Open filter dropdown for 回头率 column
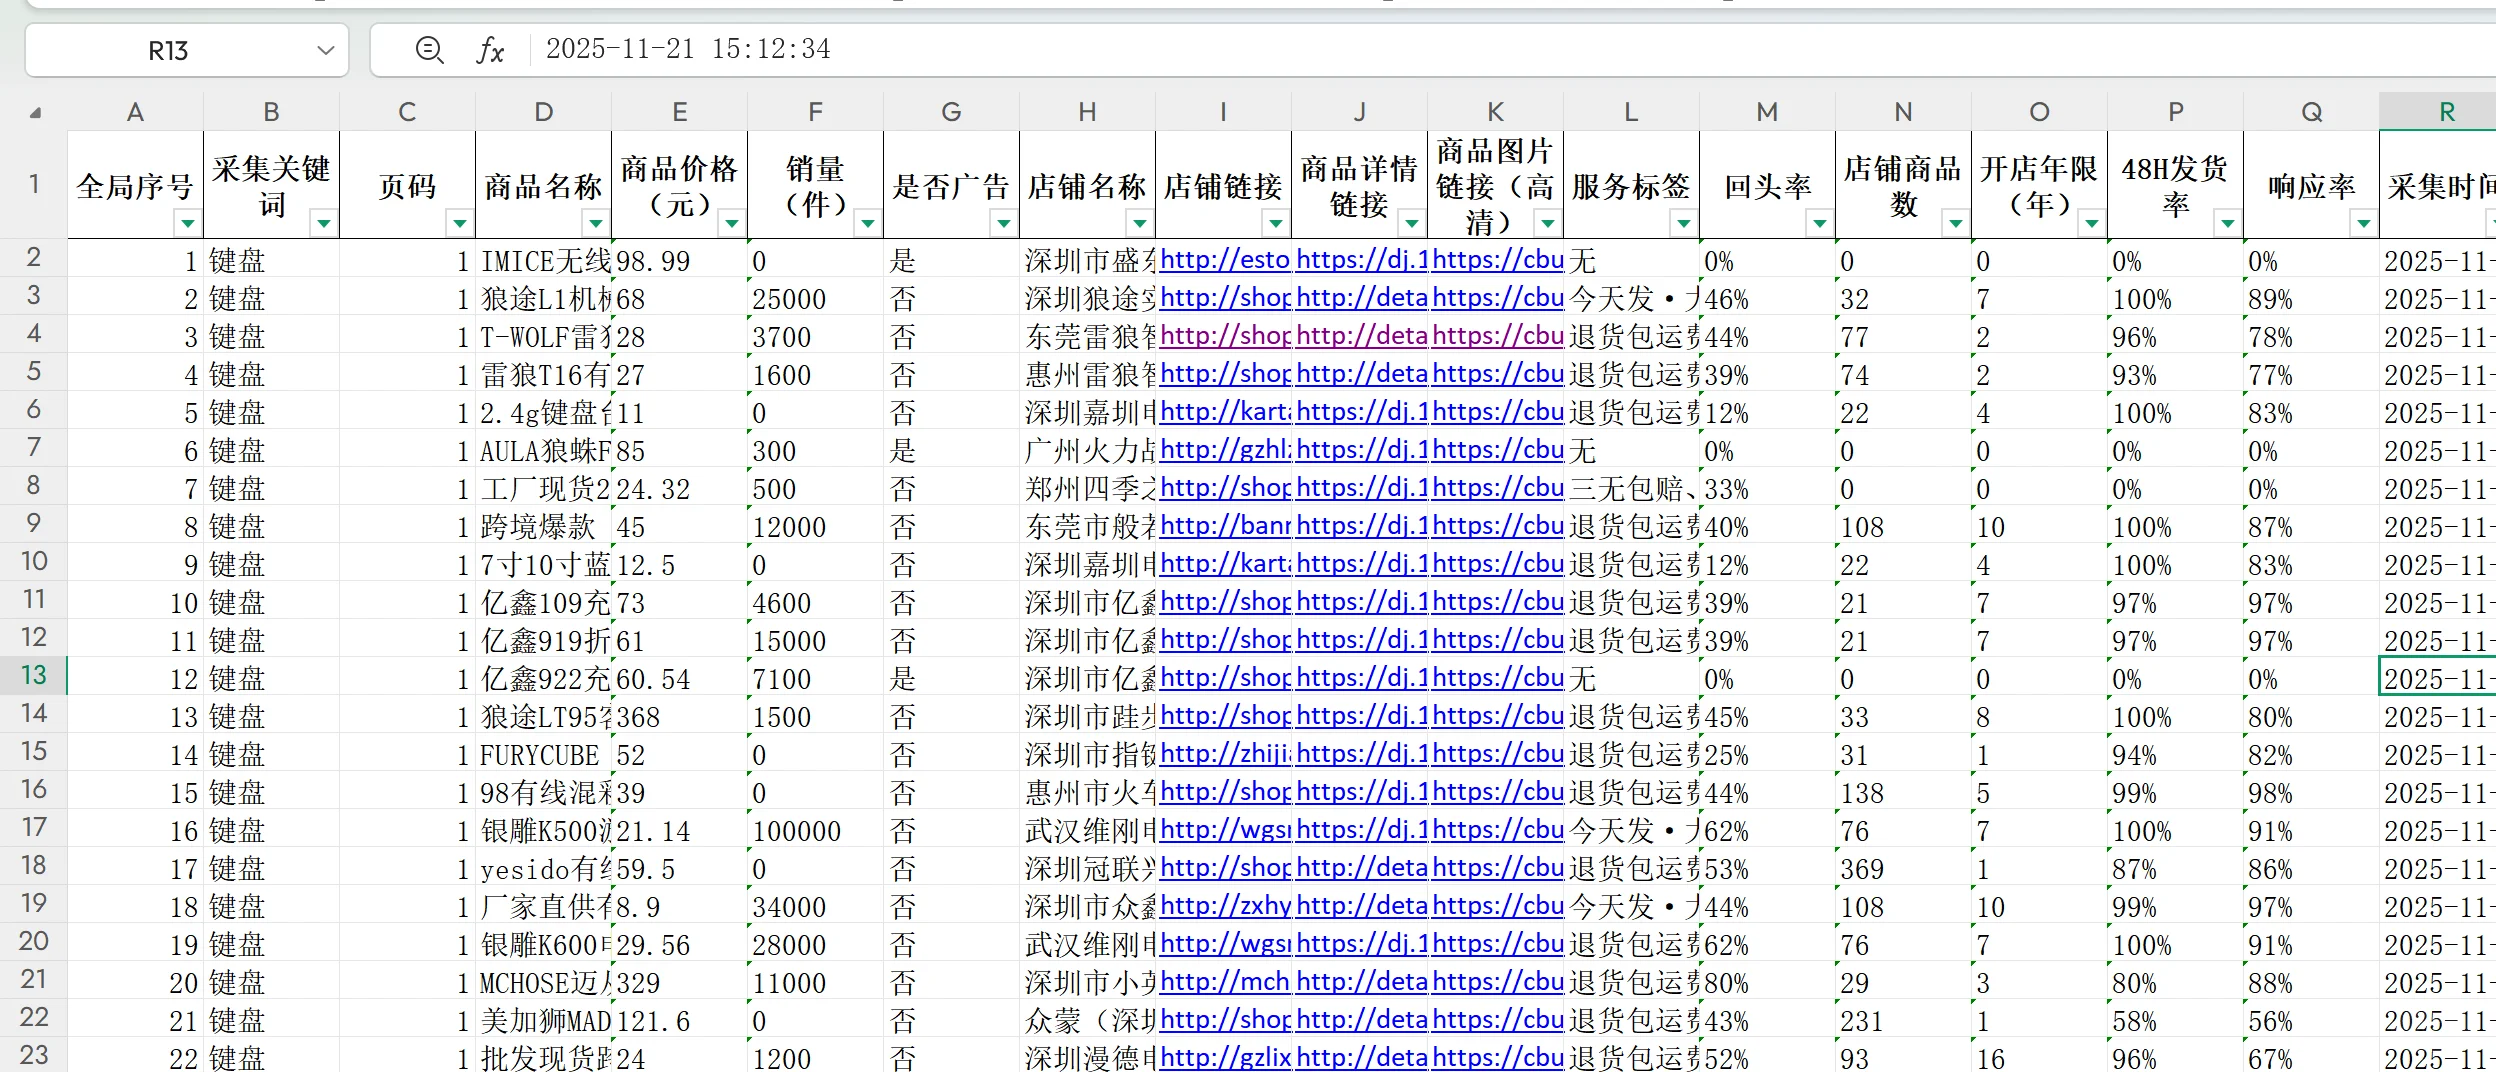 click(1819, 223)
